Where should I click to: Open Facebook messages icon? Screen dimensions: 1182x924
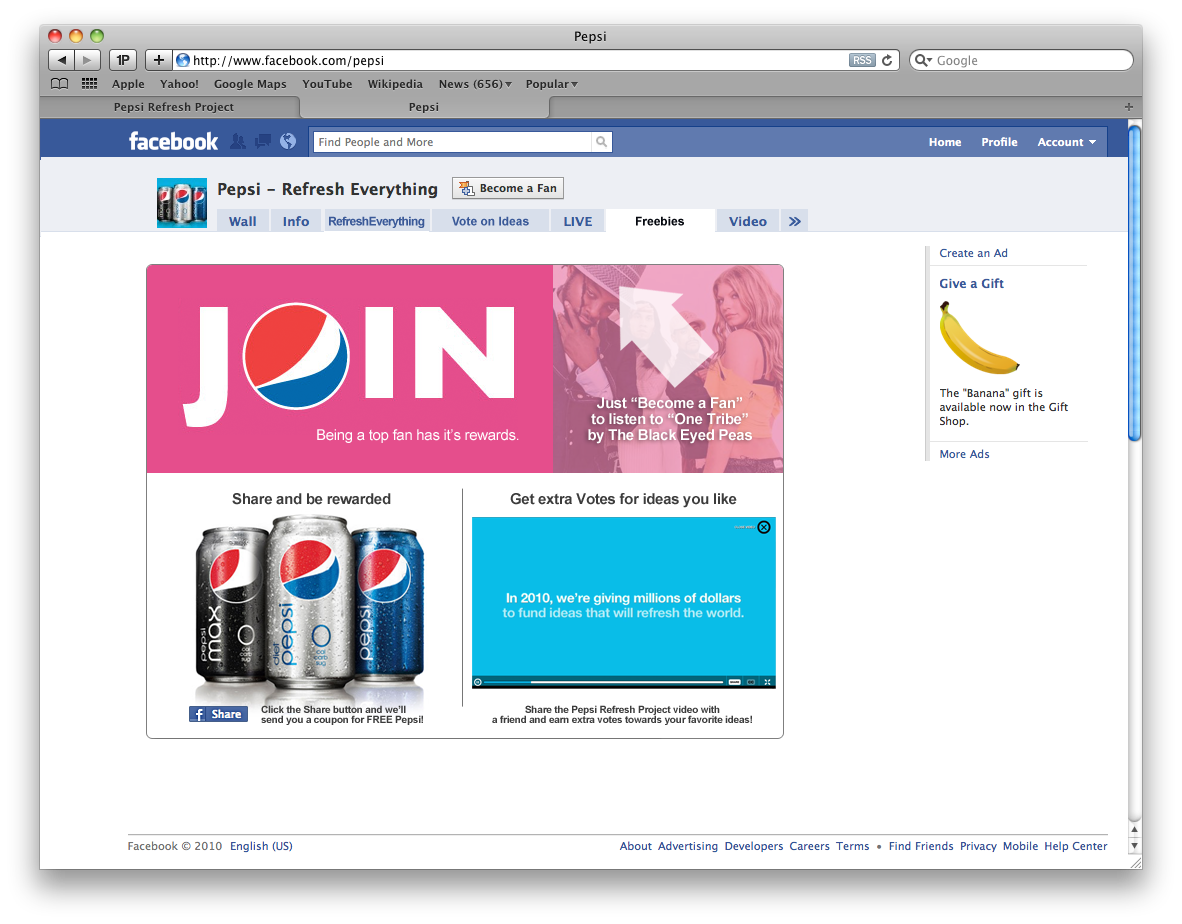tap(262, 141)
